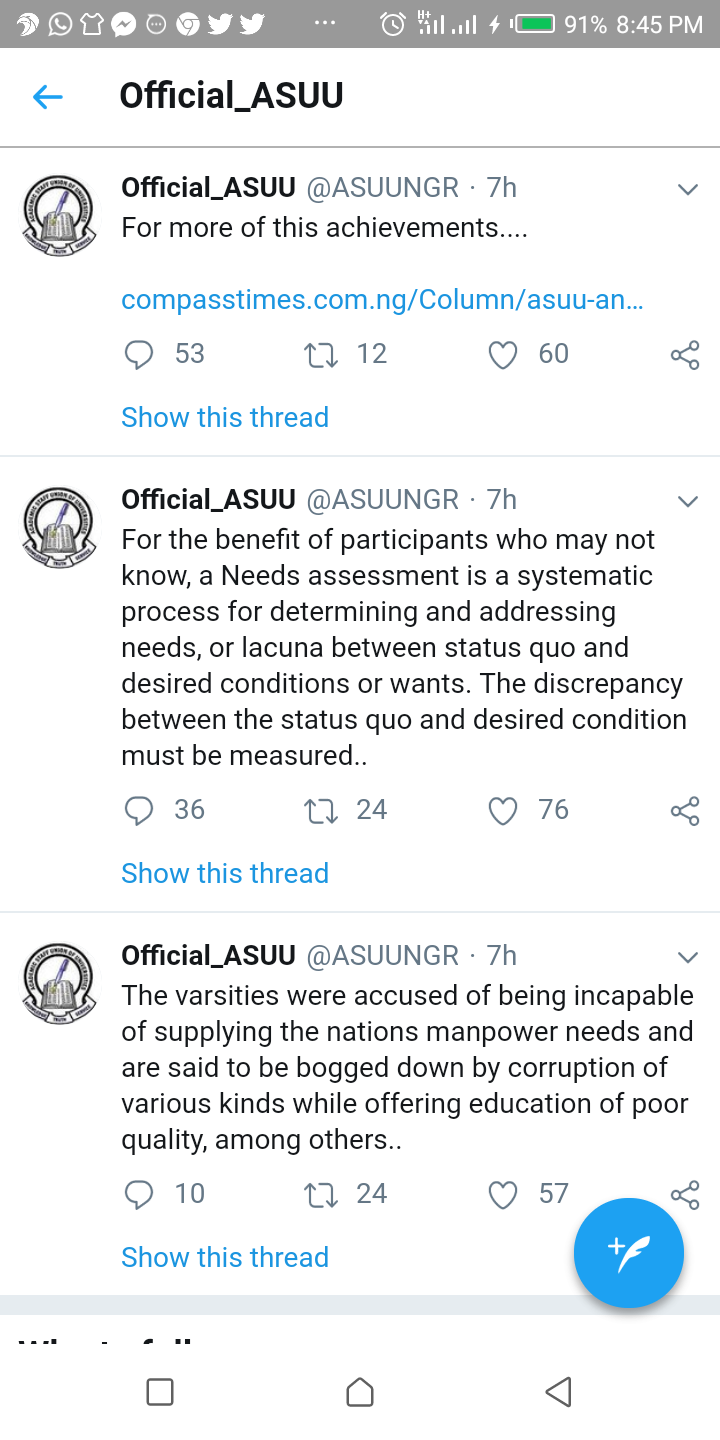The image size is (720, 1440).
Task: Like the Needs assessment tweet
Action: [503, 810]
